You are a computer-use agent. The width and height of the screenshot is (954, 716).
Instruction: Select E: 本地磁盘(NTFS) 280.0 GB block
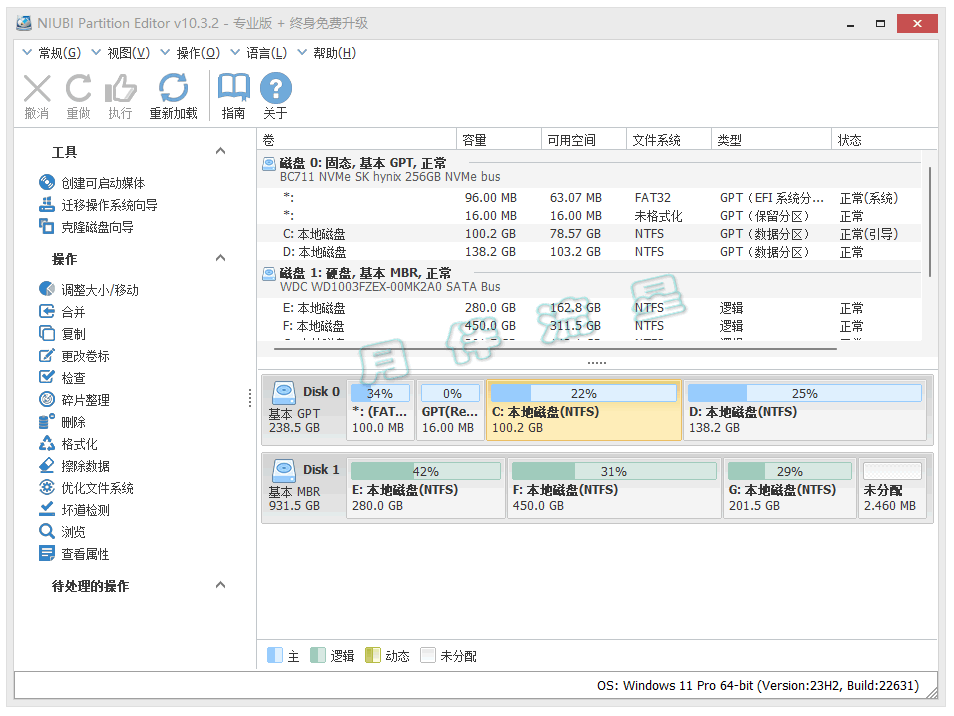tap(425, 488)
